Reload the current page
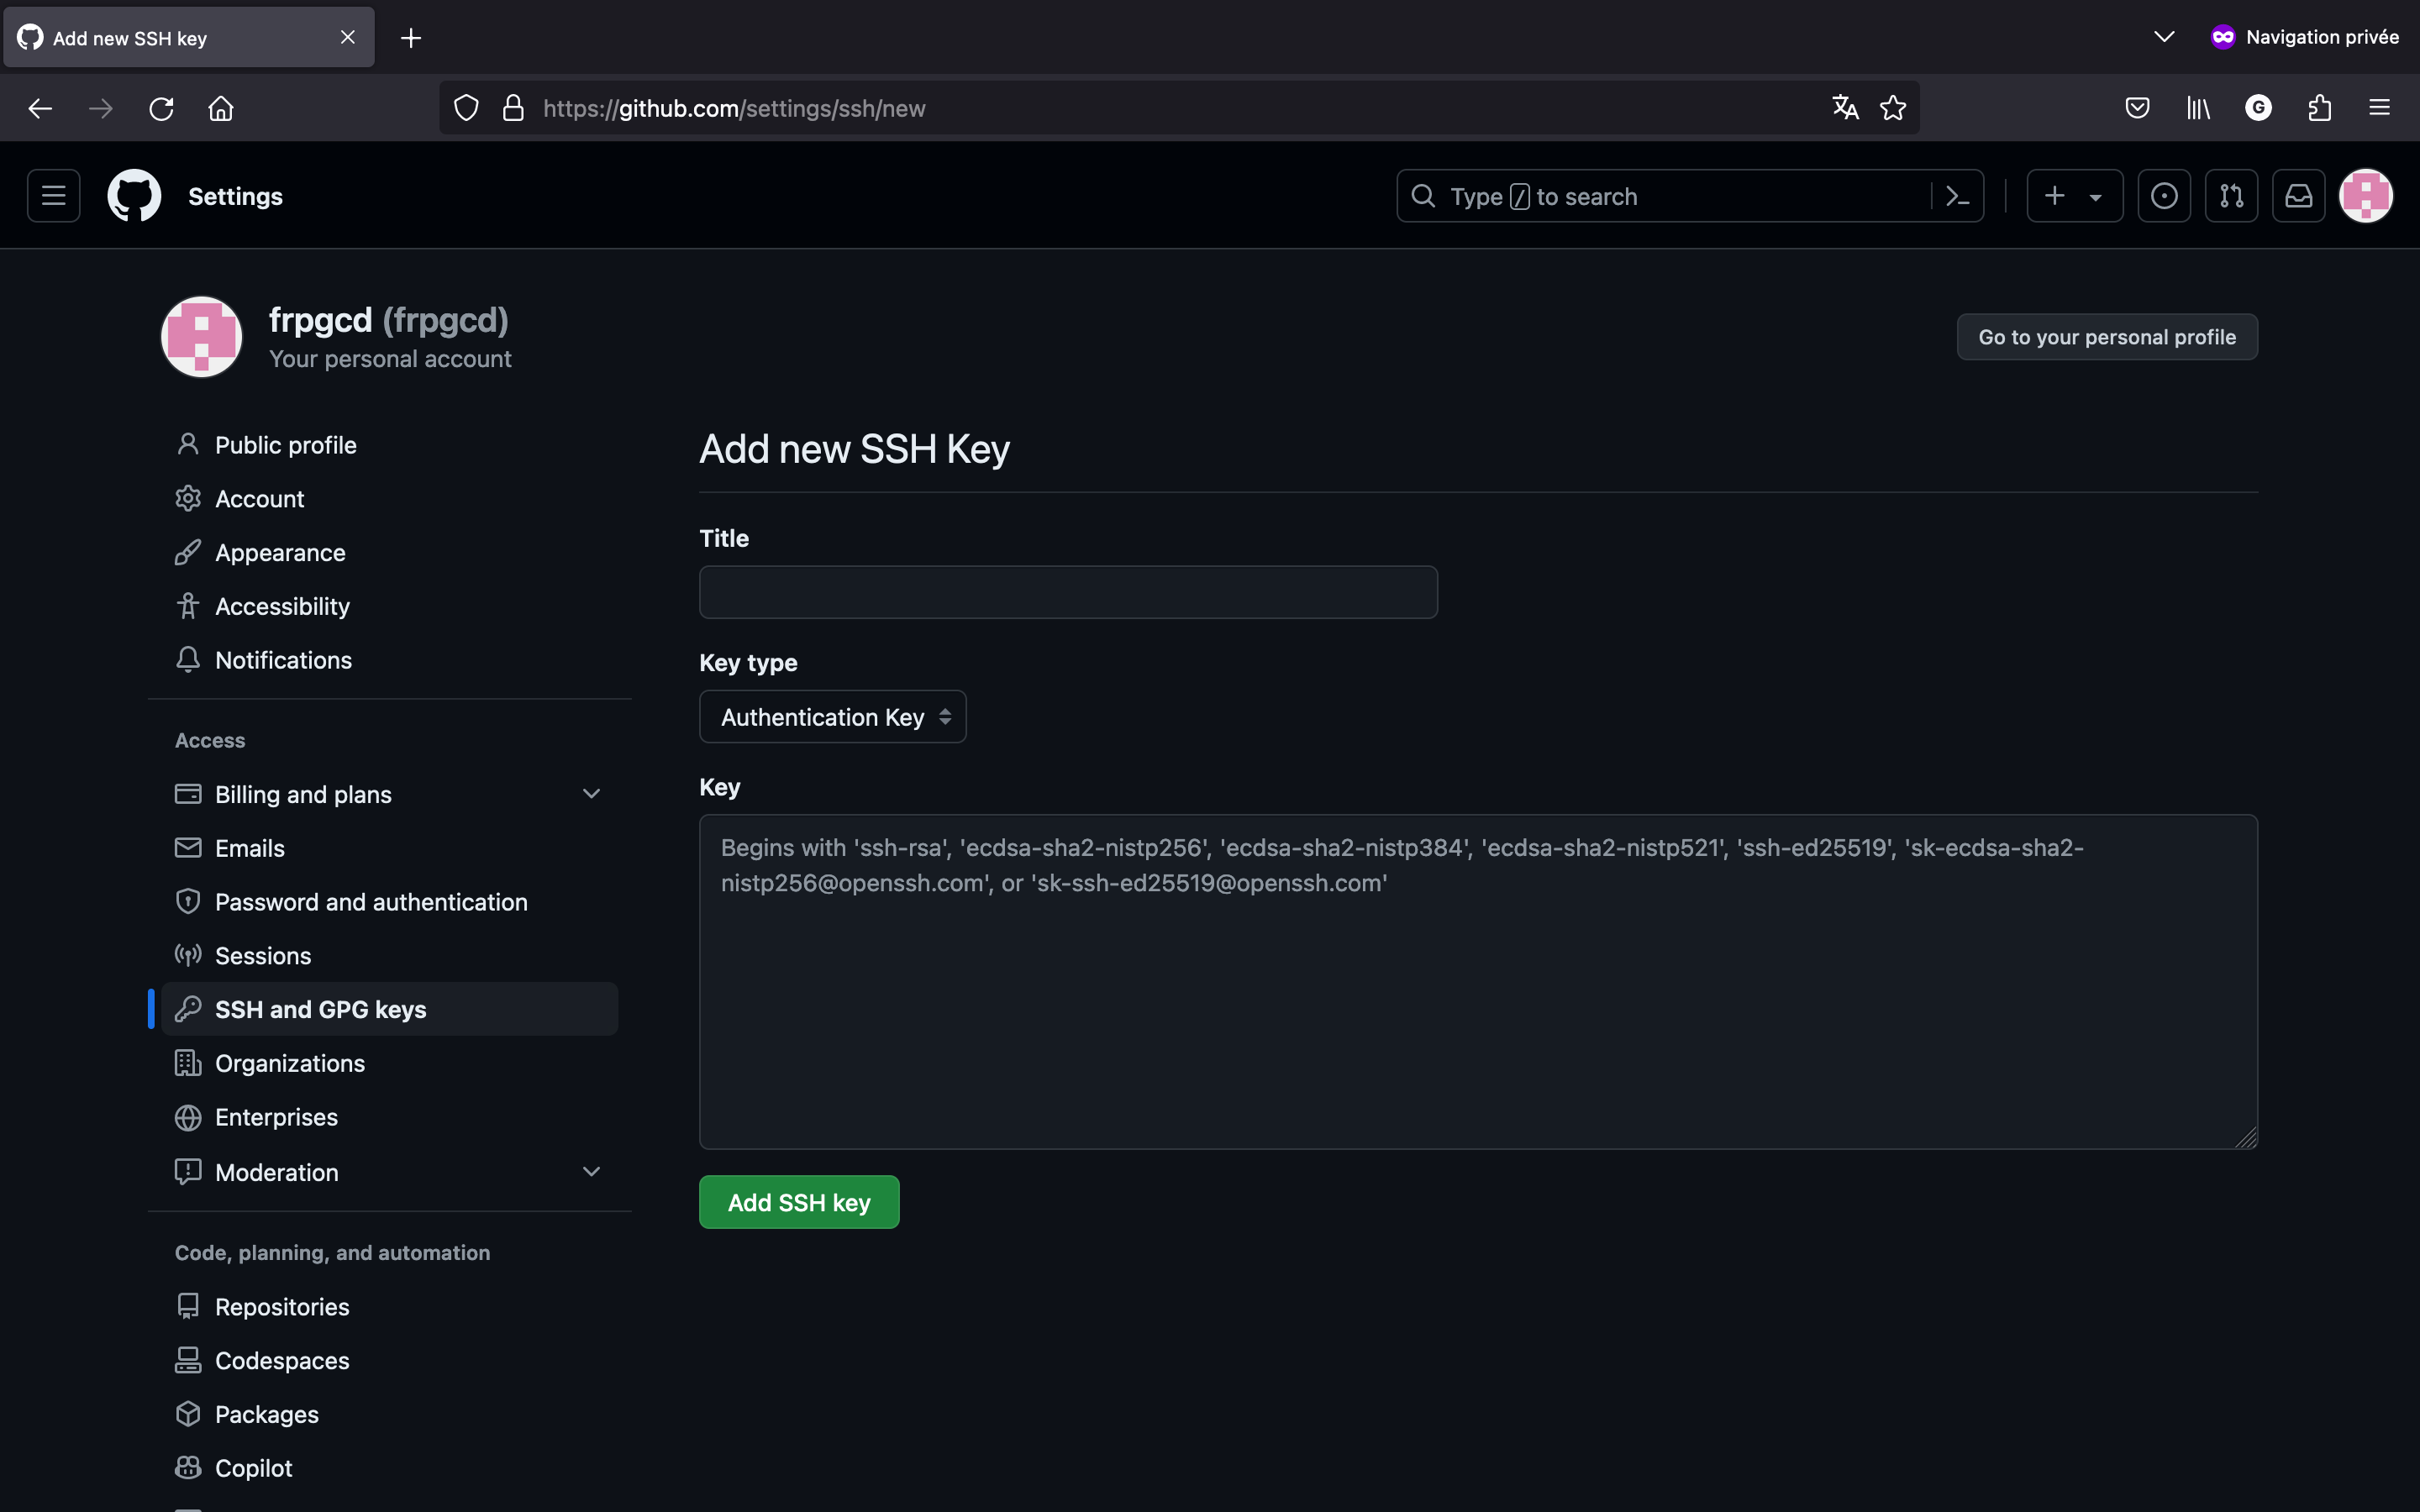Viewport: 2420px width, 1512px height. point(161,108)
